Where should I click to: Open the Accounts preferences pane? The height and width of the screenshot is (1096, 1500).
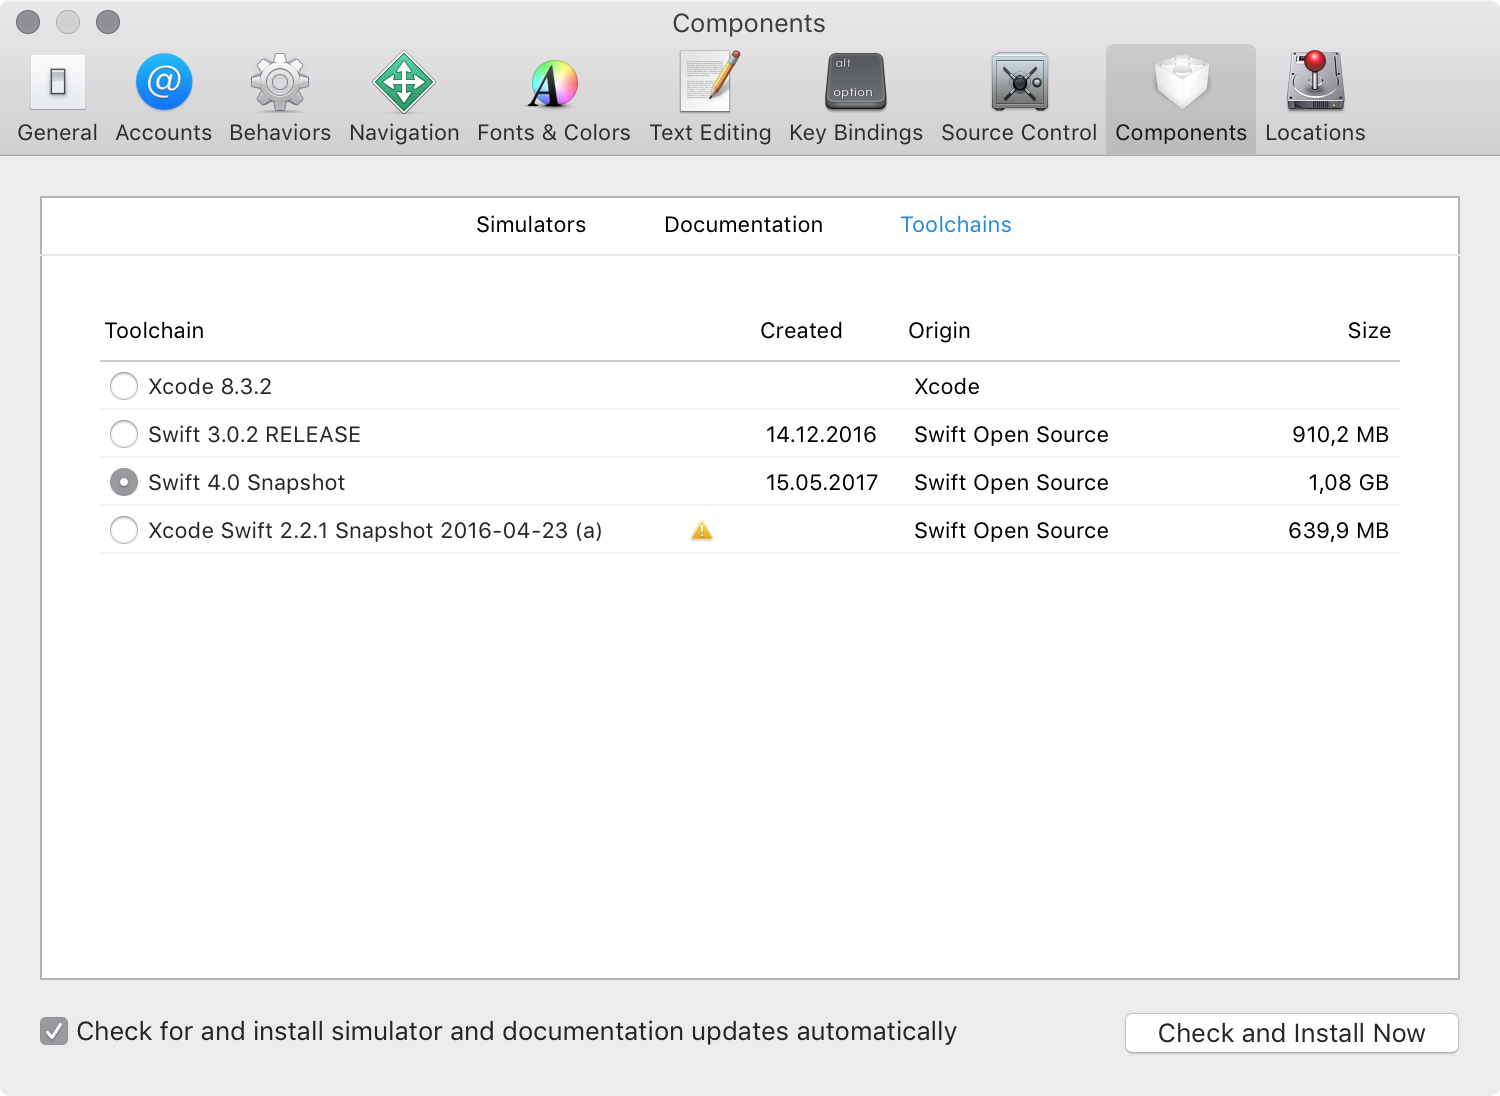tap(163, 98)
